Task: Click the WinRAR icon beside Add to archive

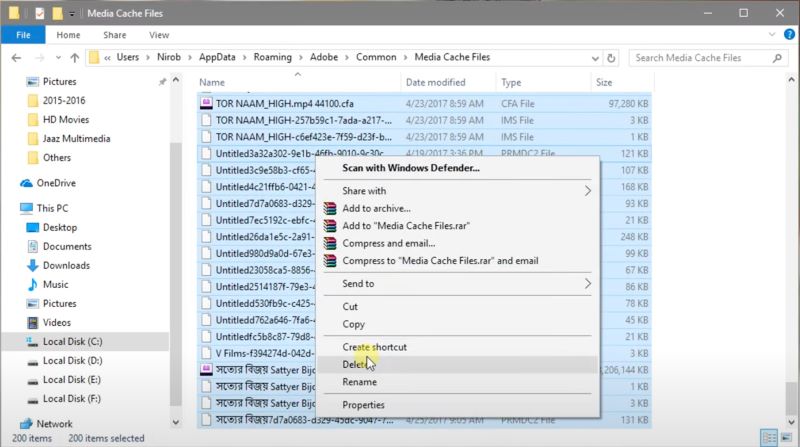Action: click(x=330, y=208)
